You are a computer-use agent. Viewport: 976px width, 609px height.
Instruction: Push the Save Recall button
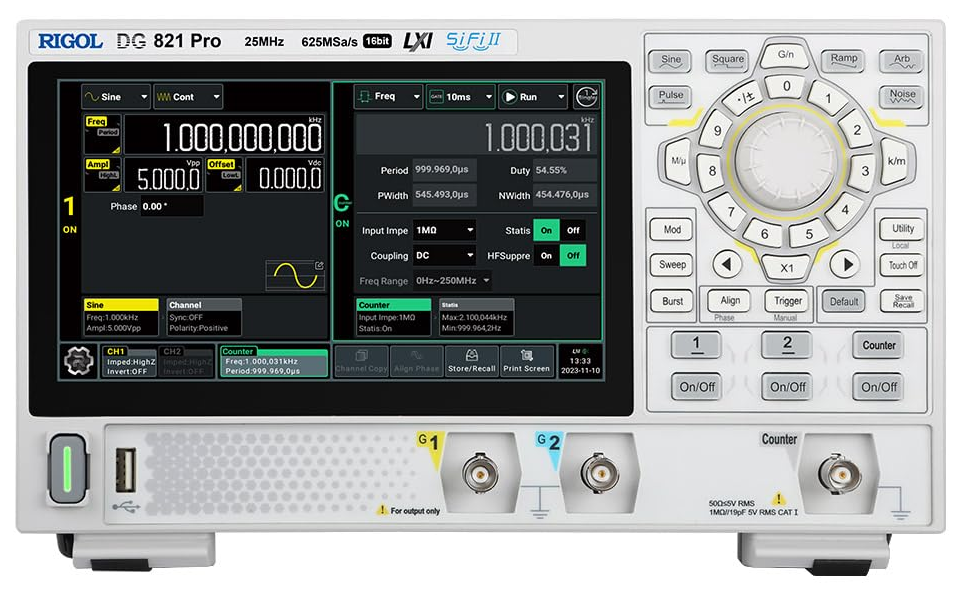903,301
